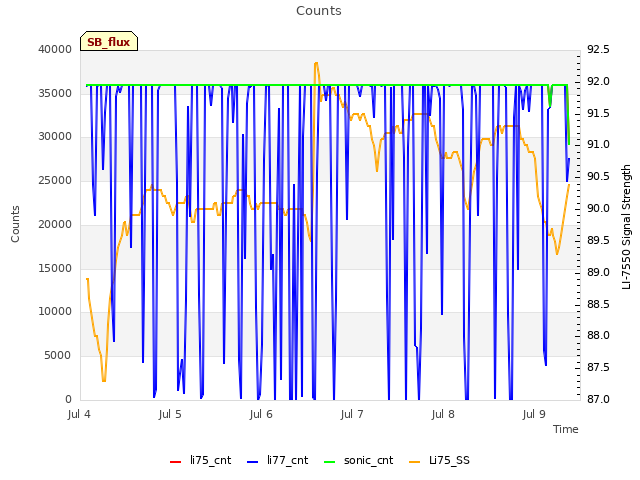Select the 'Jul 9' x-axis label

tap(534, 415)
